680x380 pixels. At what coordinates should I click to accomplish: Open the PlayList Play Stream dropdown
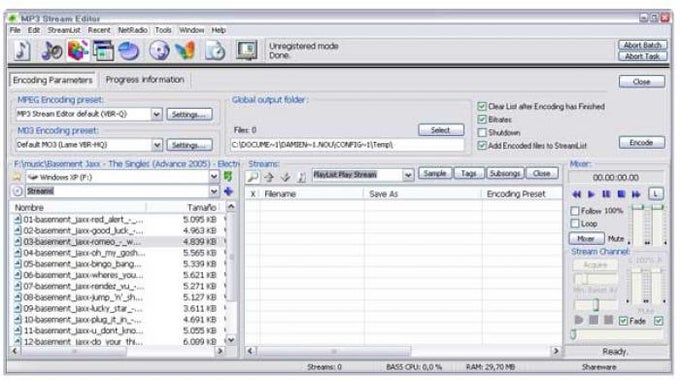coord(408,175)
